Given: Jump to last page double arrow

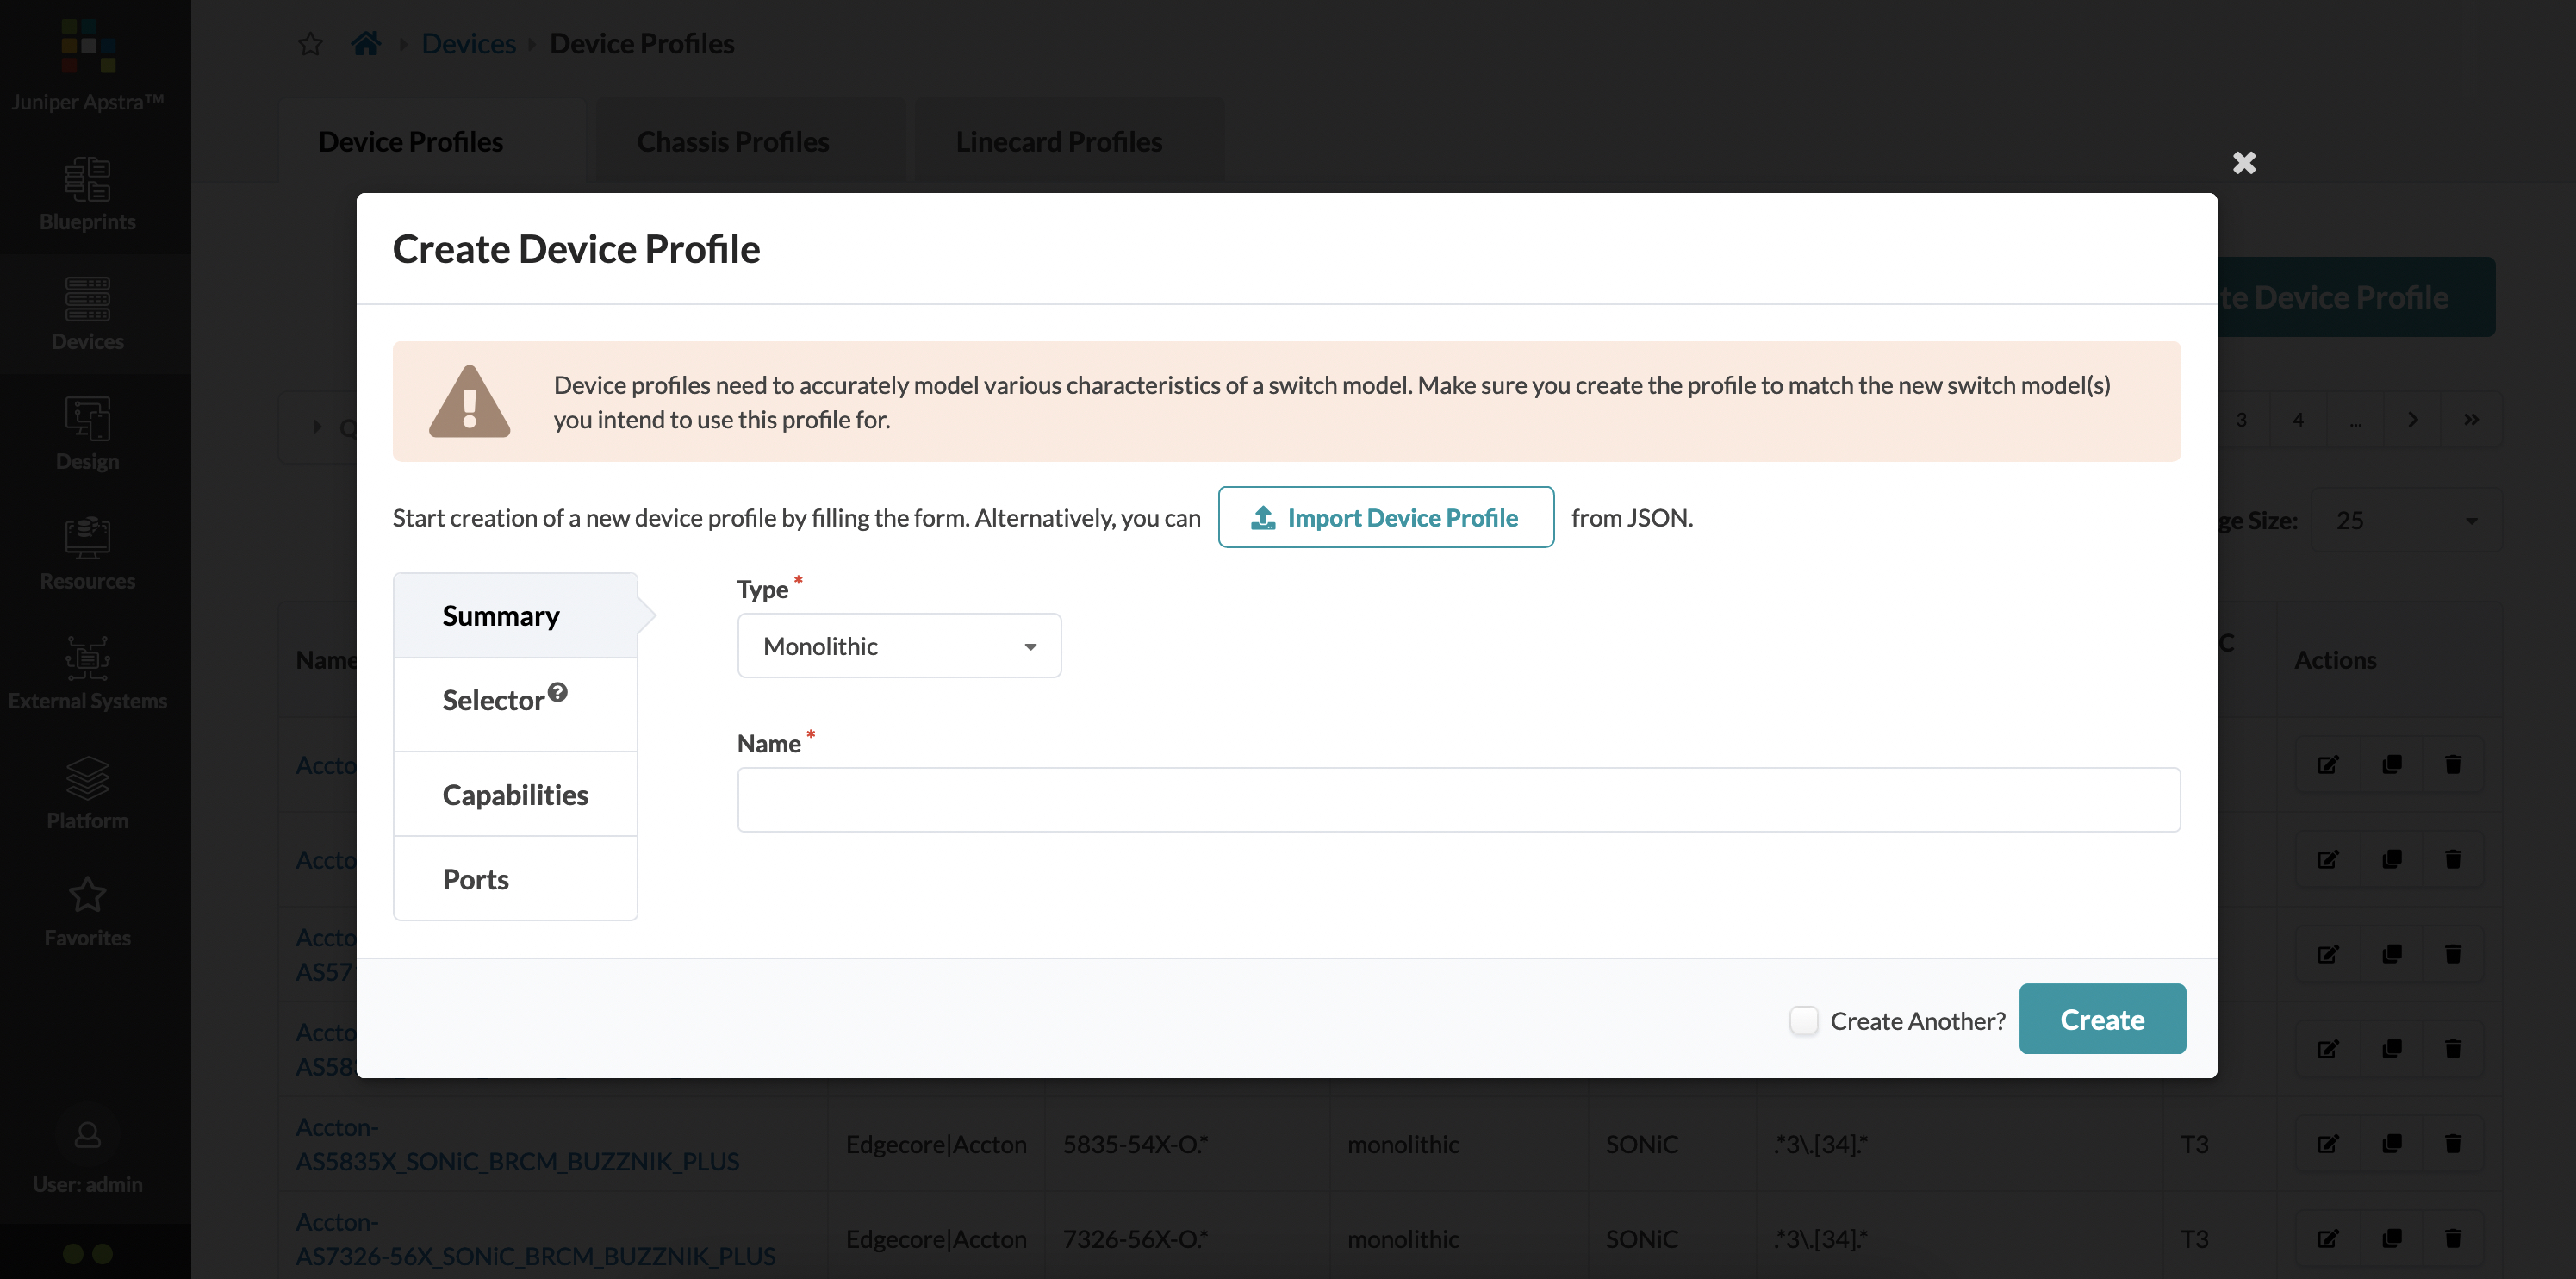Looking at the screenshot, I should click(2471, 419).
